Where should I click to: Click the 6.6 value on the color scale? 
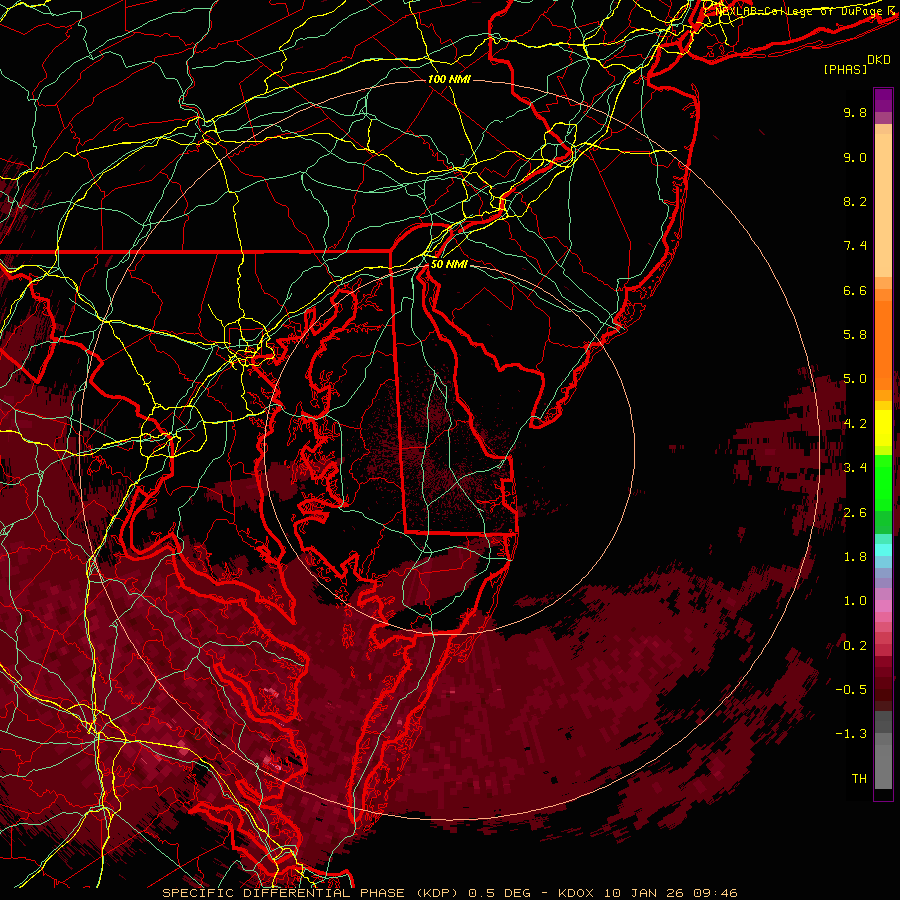click(855, 290)
